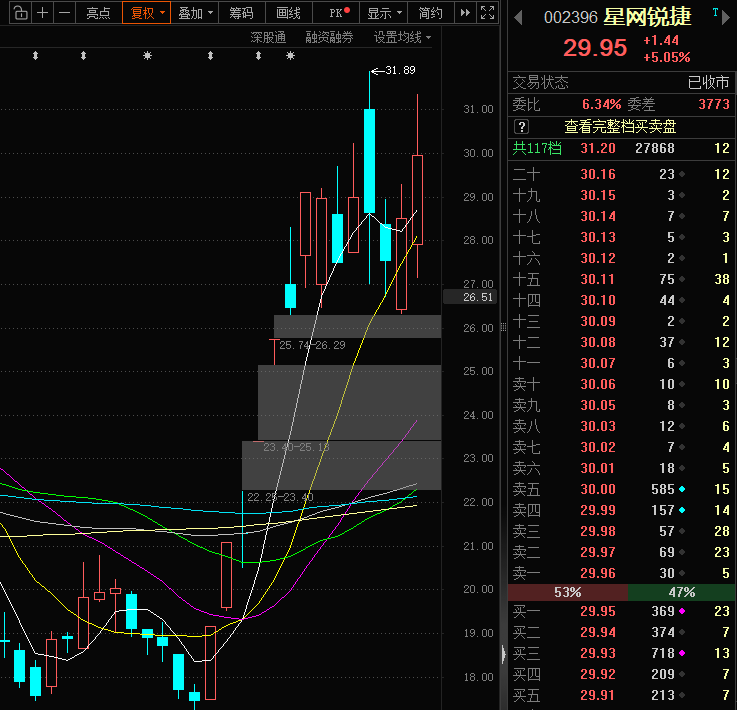Collapse side panel with left-edge arrow handle
Screen dimensions: 737x710
[x=503, y=654]
